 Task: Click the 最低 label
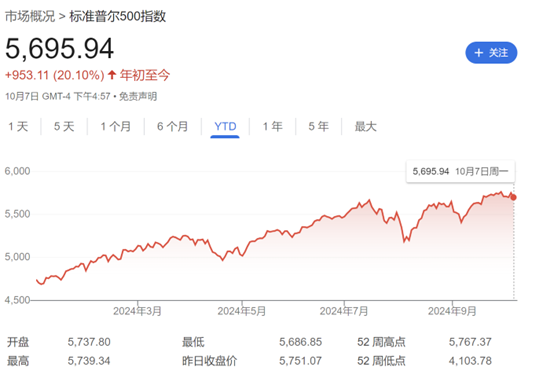click(193, 342)
